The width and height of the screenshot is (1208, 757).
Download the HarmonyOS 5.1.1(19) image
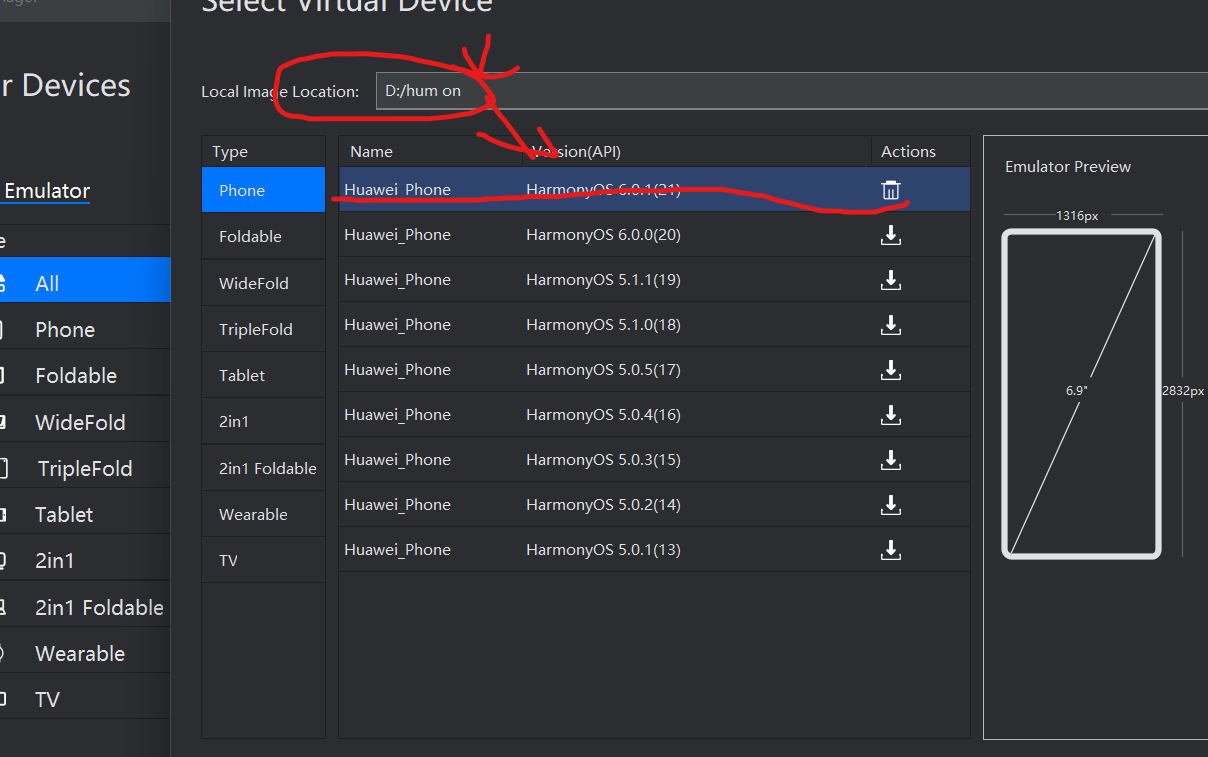(891, 280)
